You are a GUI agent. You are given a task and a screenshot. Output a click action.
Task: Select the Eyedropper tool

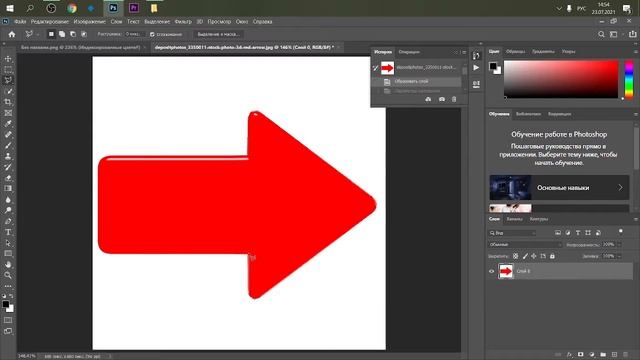[x=8, y=124]
